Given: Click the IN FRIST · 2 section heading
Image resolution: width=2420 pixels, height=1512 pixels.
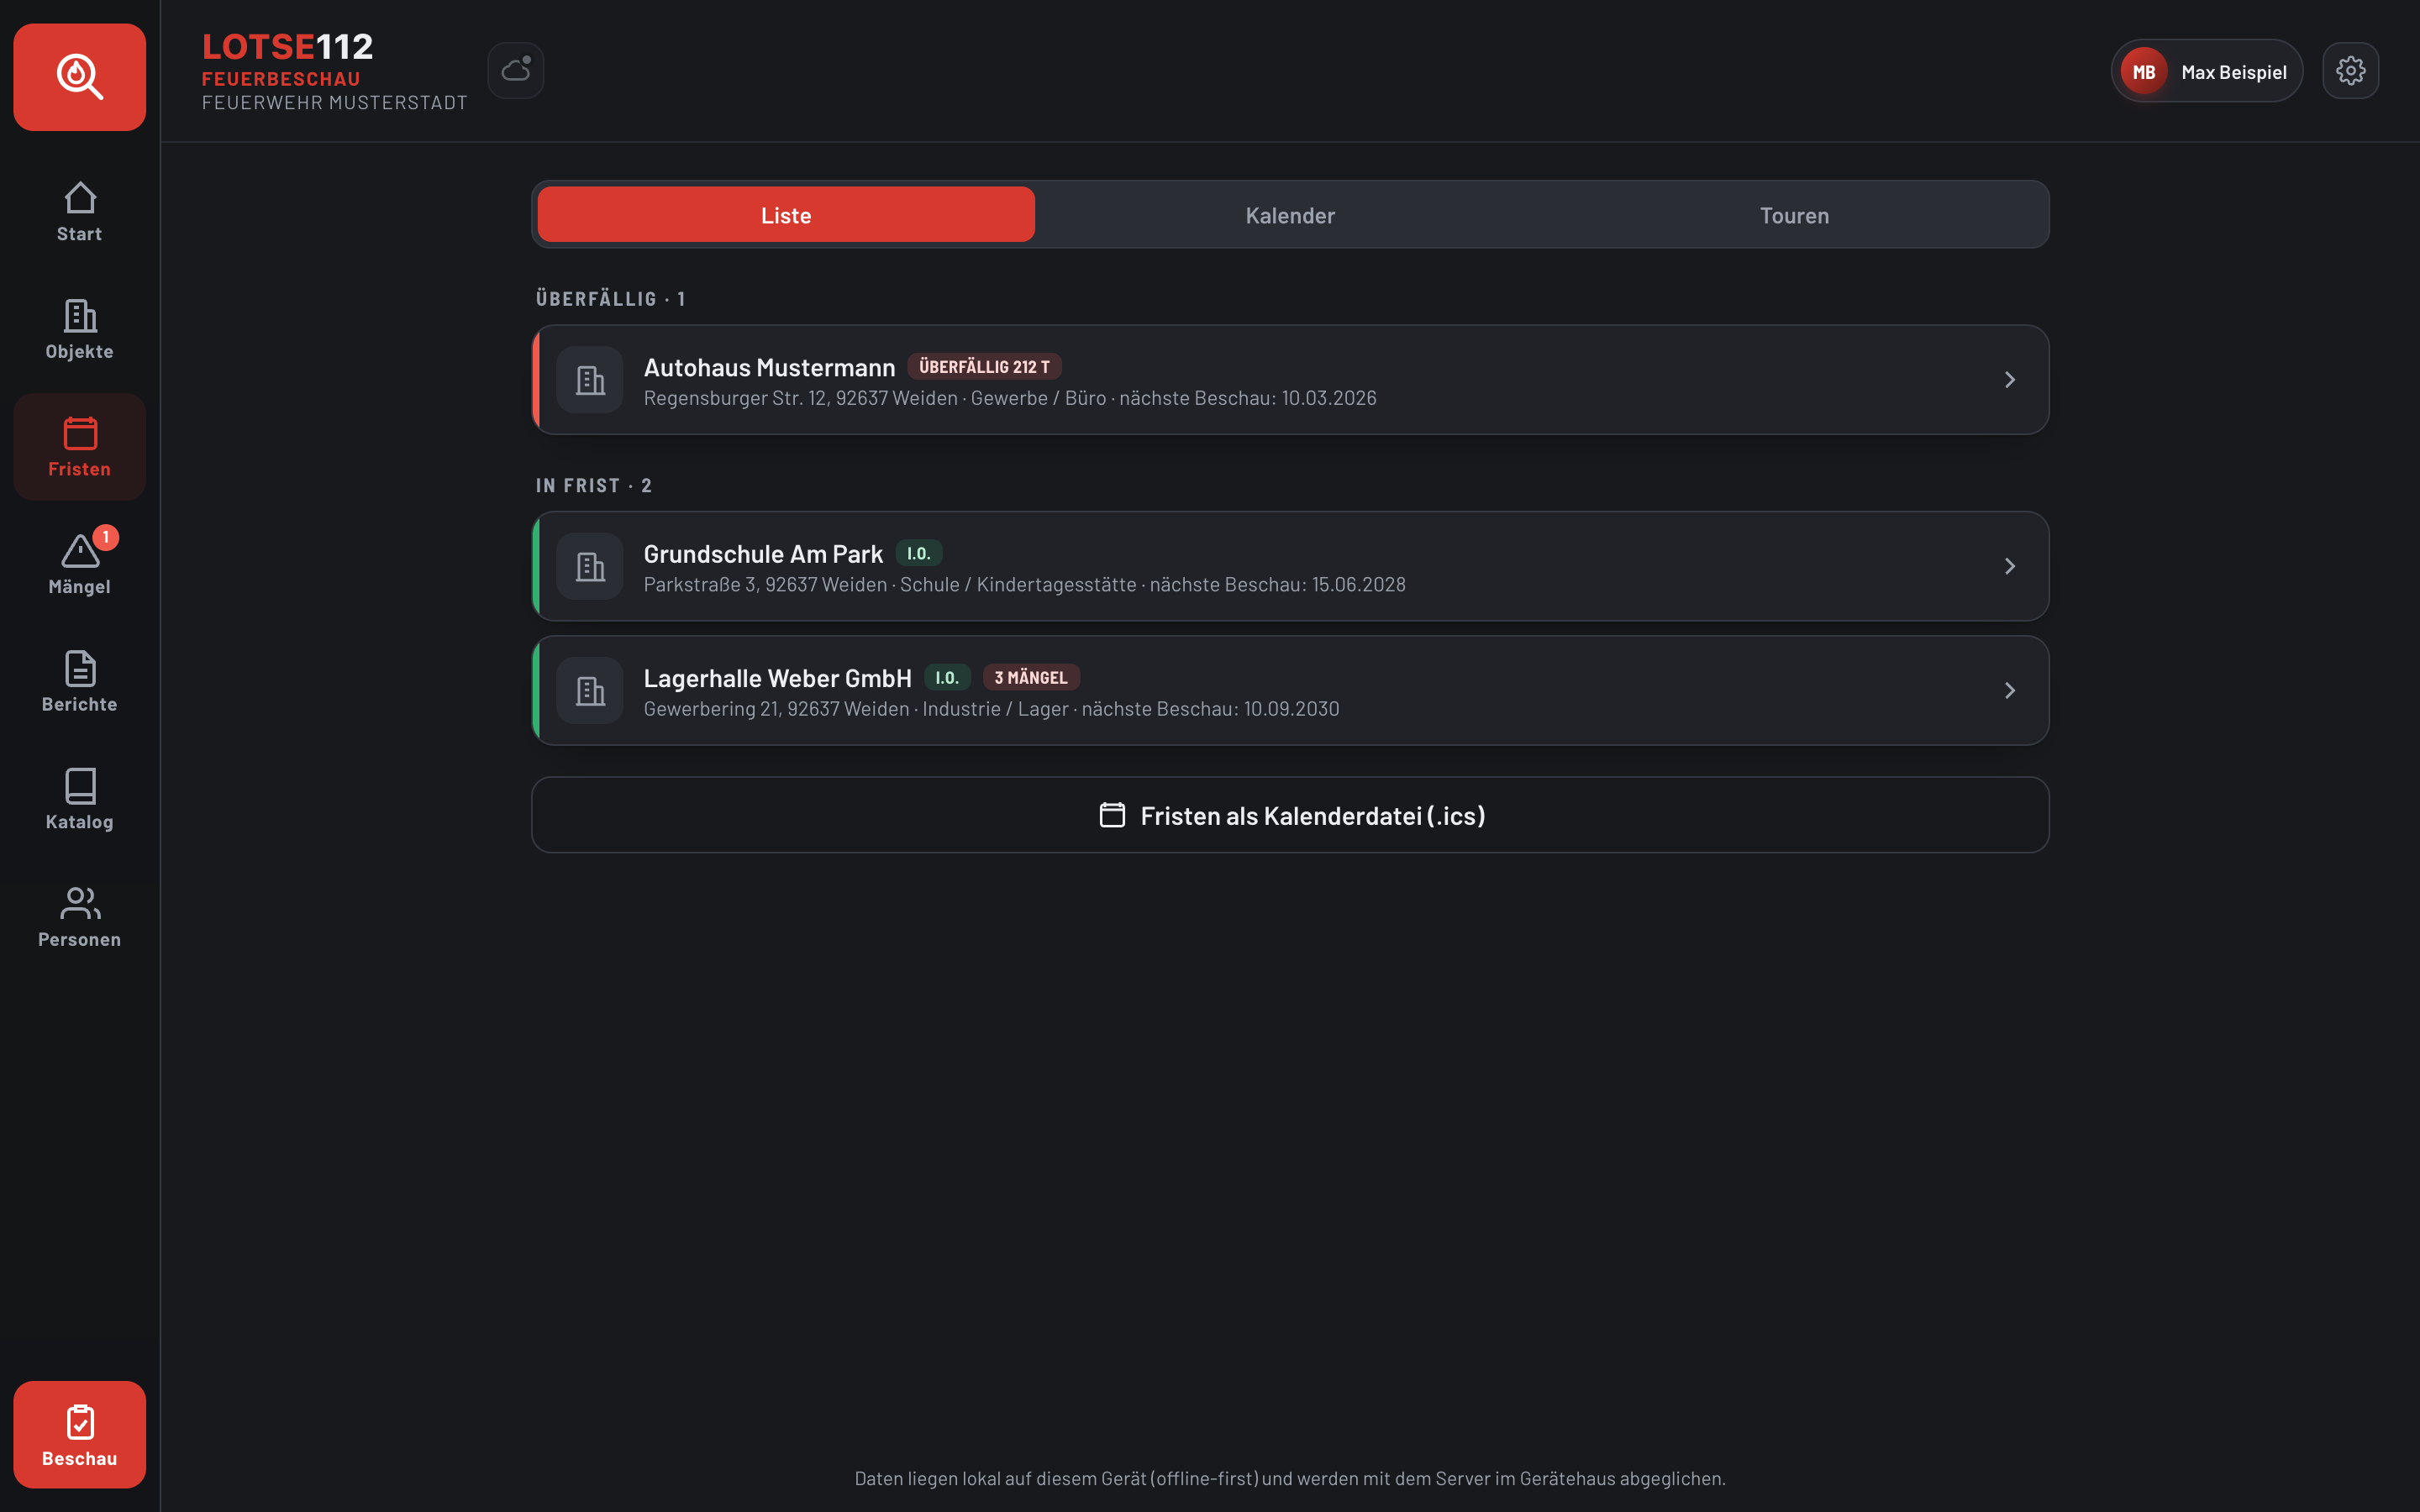Looking at the screenshot, I should click(593, 486).
